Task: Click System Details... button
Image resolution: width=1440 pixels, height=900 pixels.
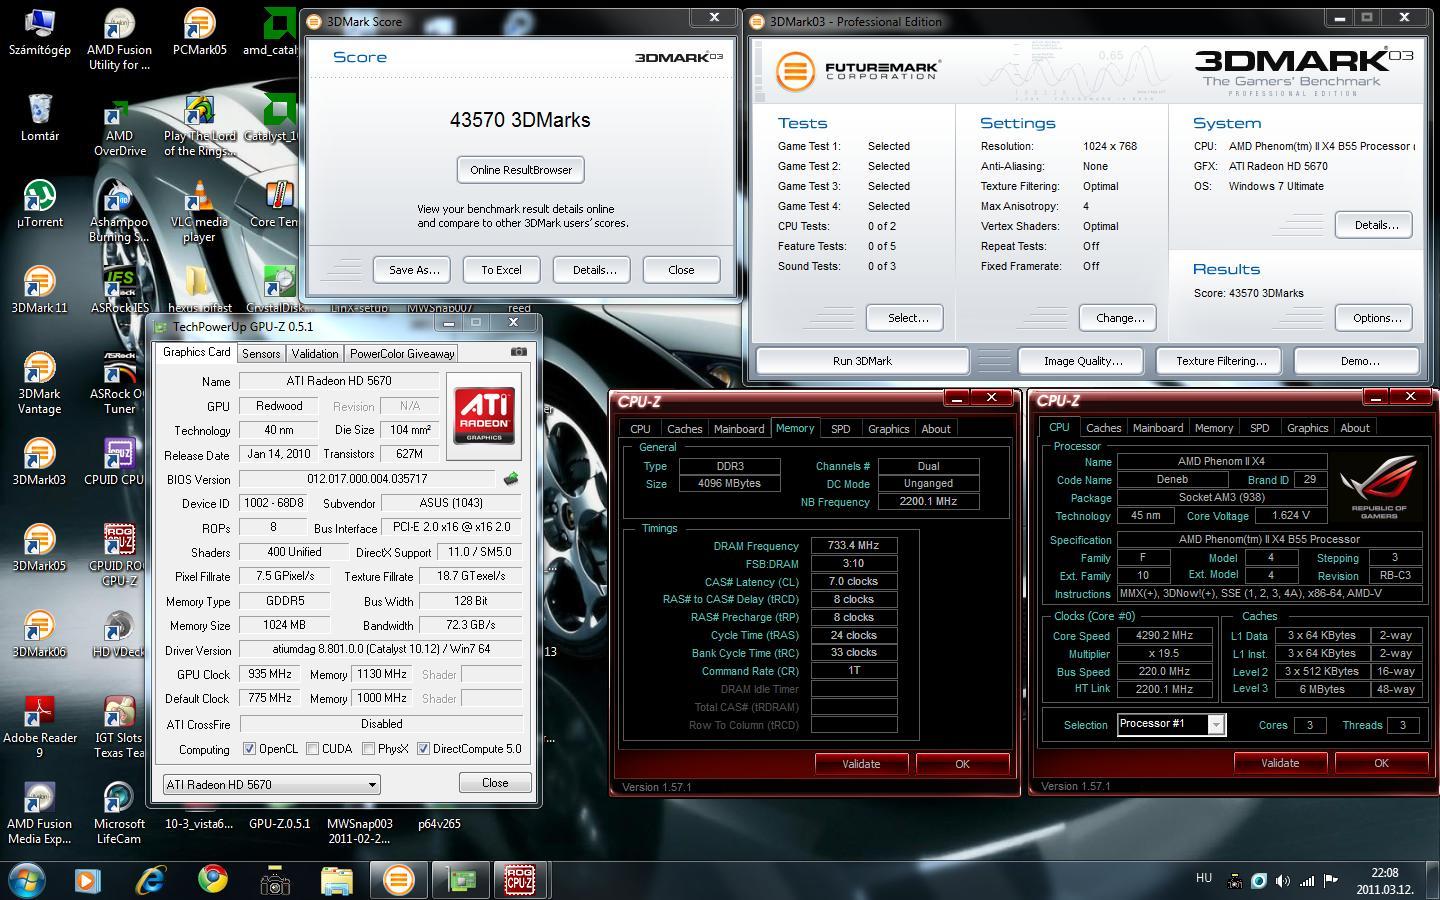Action: (1376, 225)
